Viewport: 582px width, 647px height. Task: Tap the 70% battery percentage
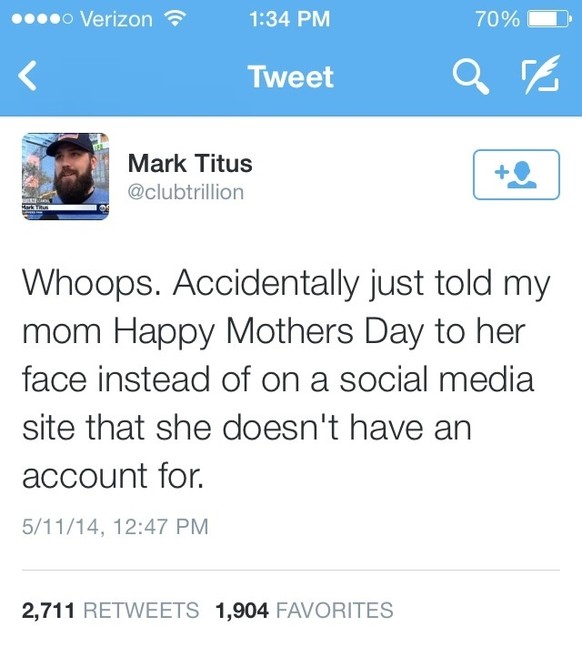pos(497,19)
